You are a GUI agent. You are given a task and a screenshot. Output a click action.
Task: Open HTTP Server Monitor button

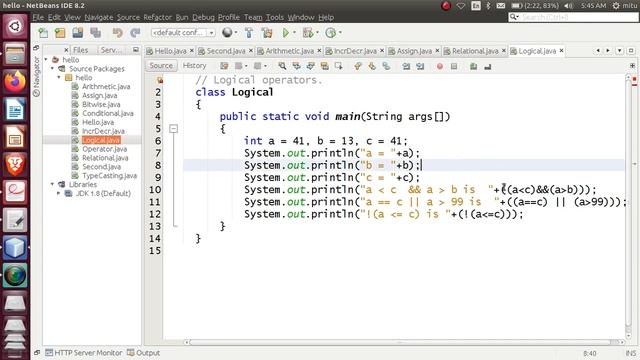[x=84, y=353]
